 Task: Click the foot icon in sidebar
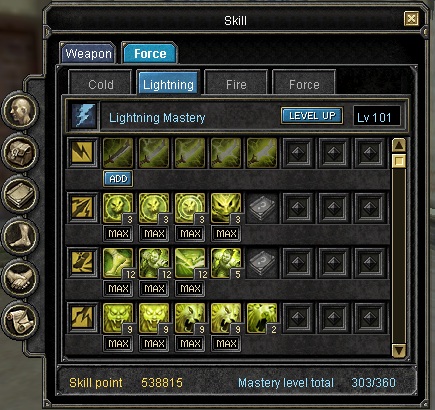[20, 236]
